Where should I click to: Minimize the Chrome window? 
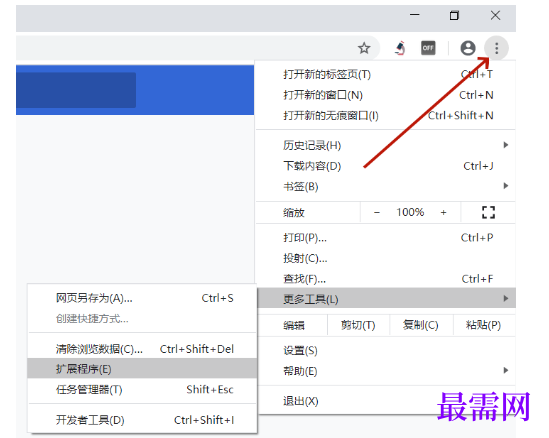click(415, 15)
